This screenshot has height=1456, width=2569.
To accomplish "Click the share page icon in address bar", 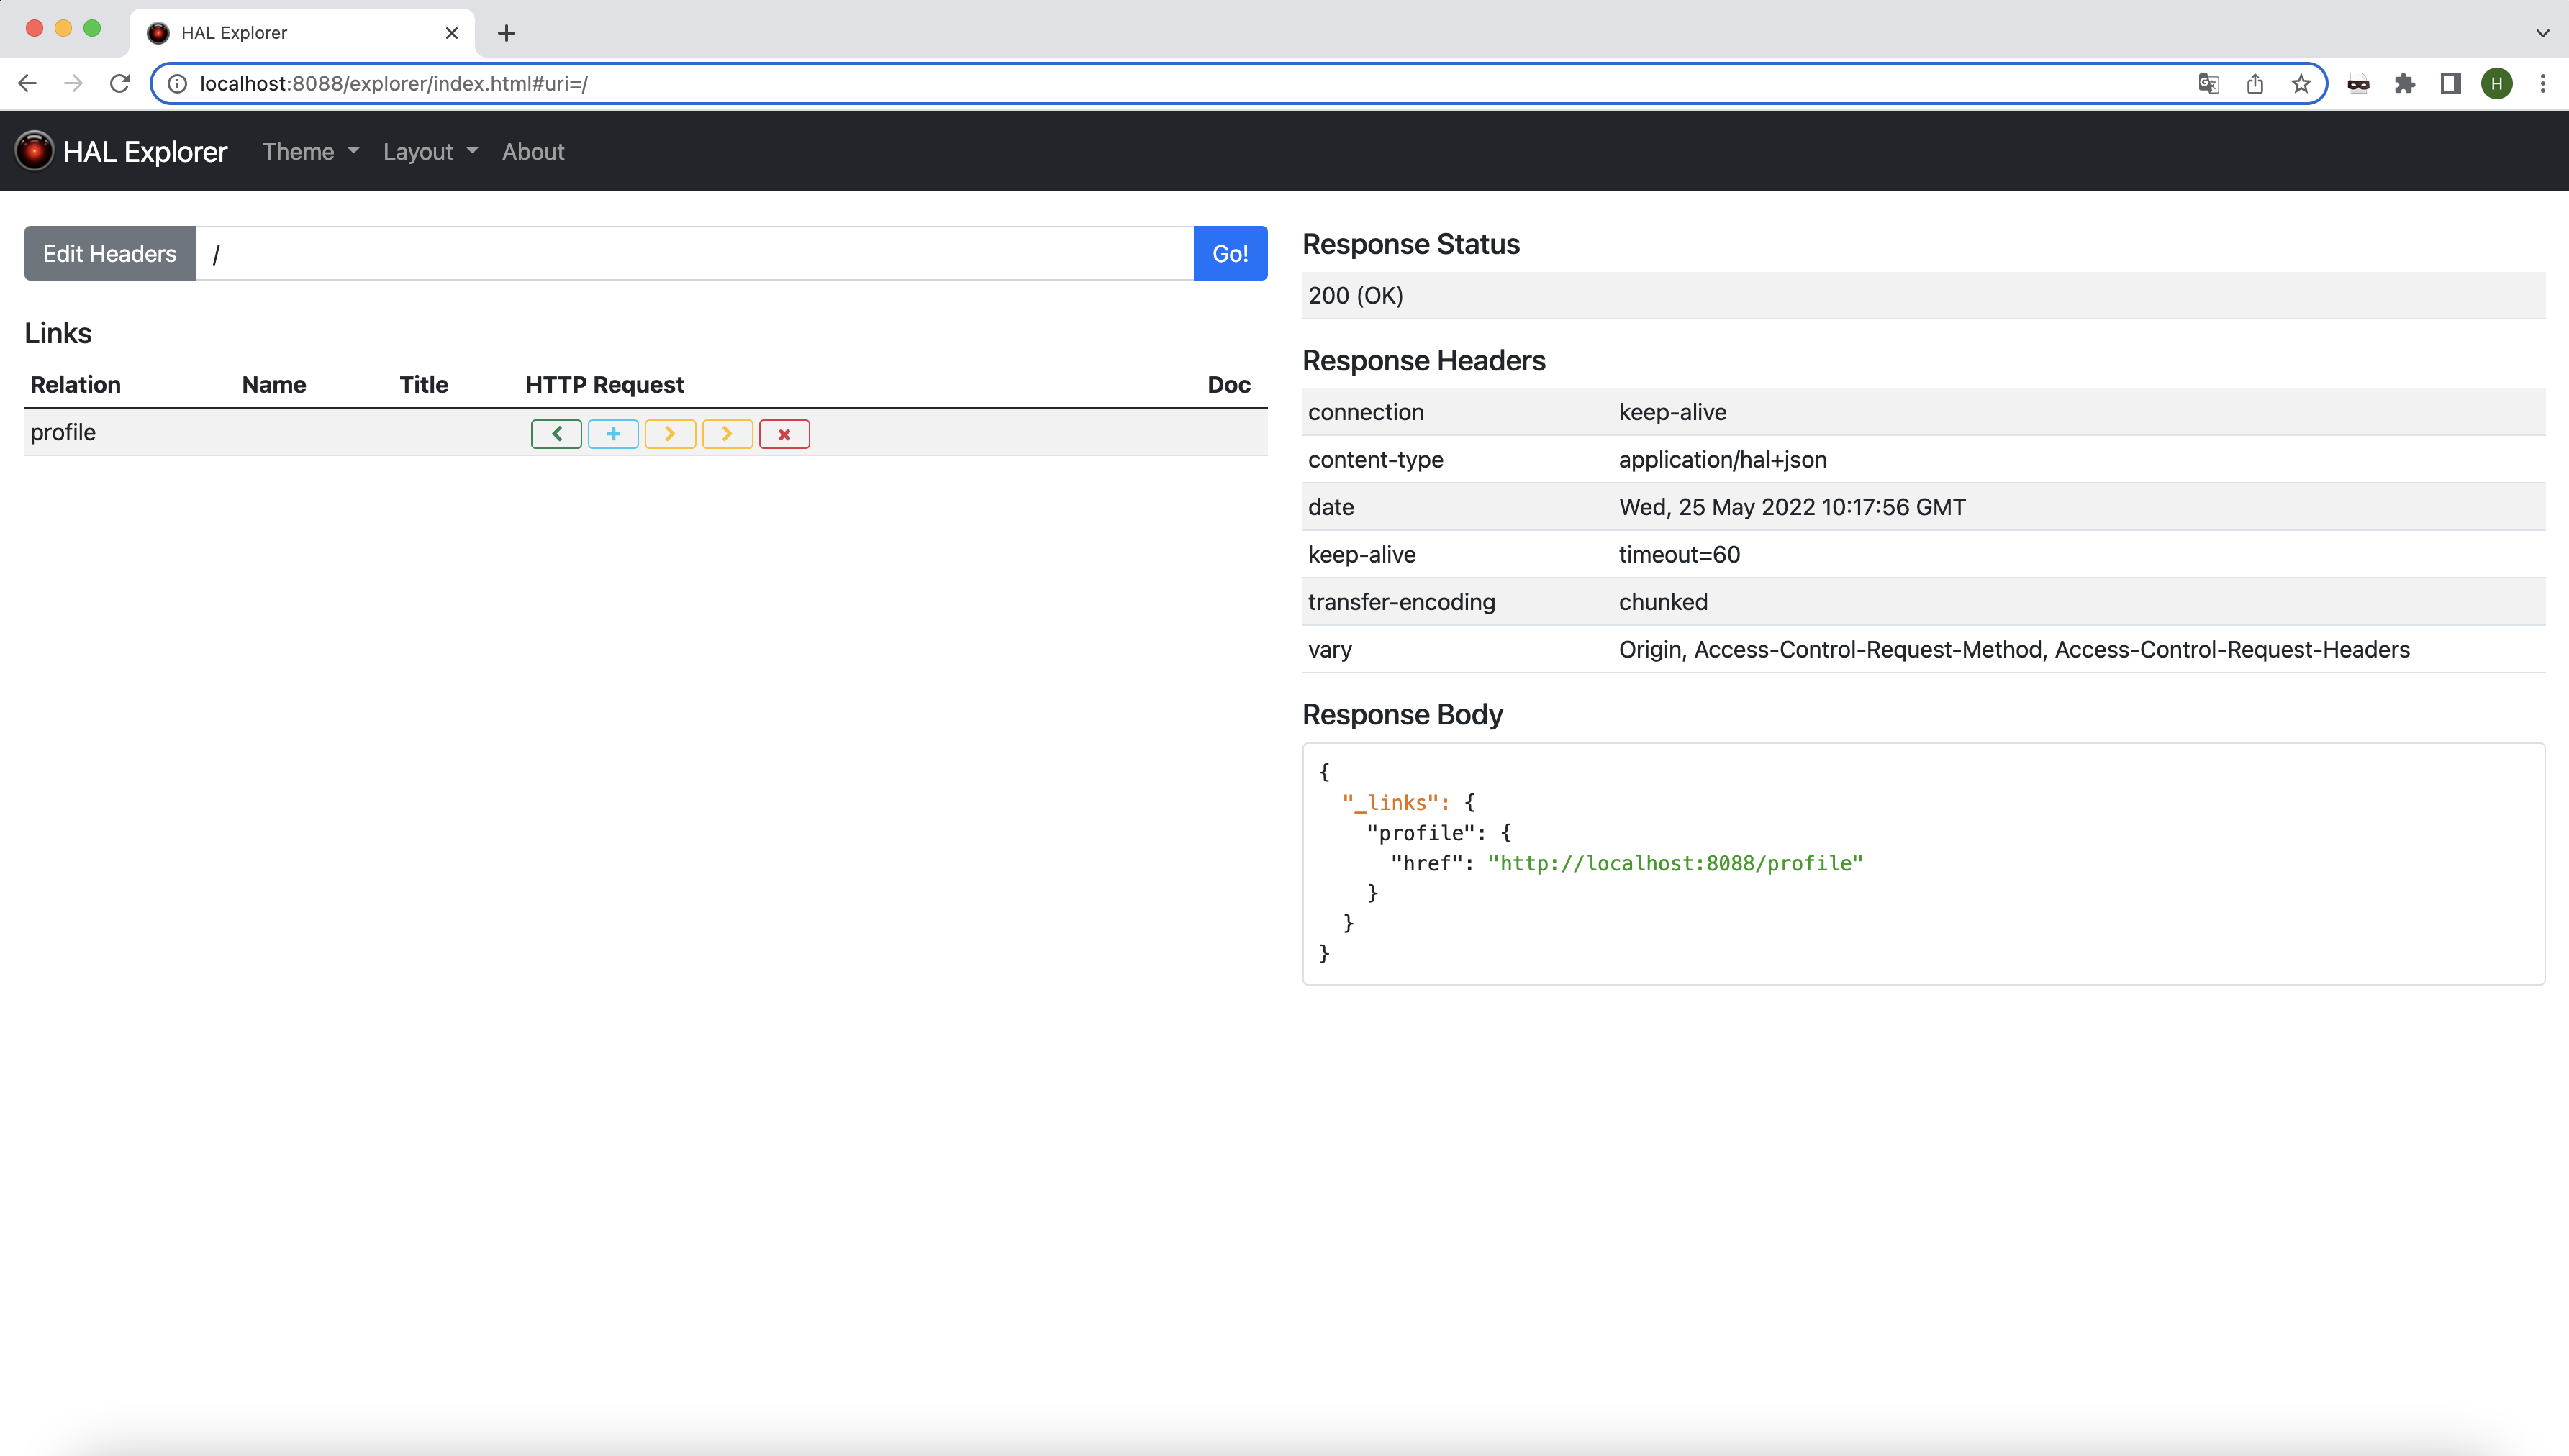I will 2255,84.
